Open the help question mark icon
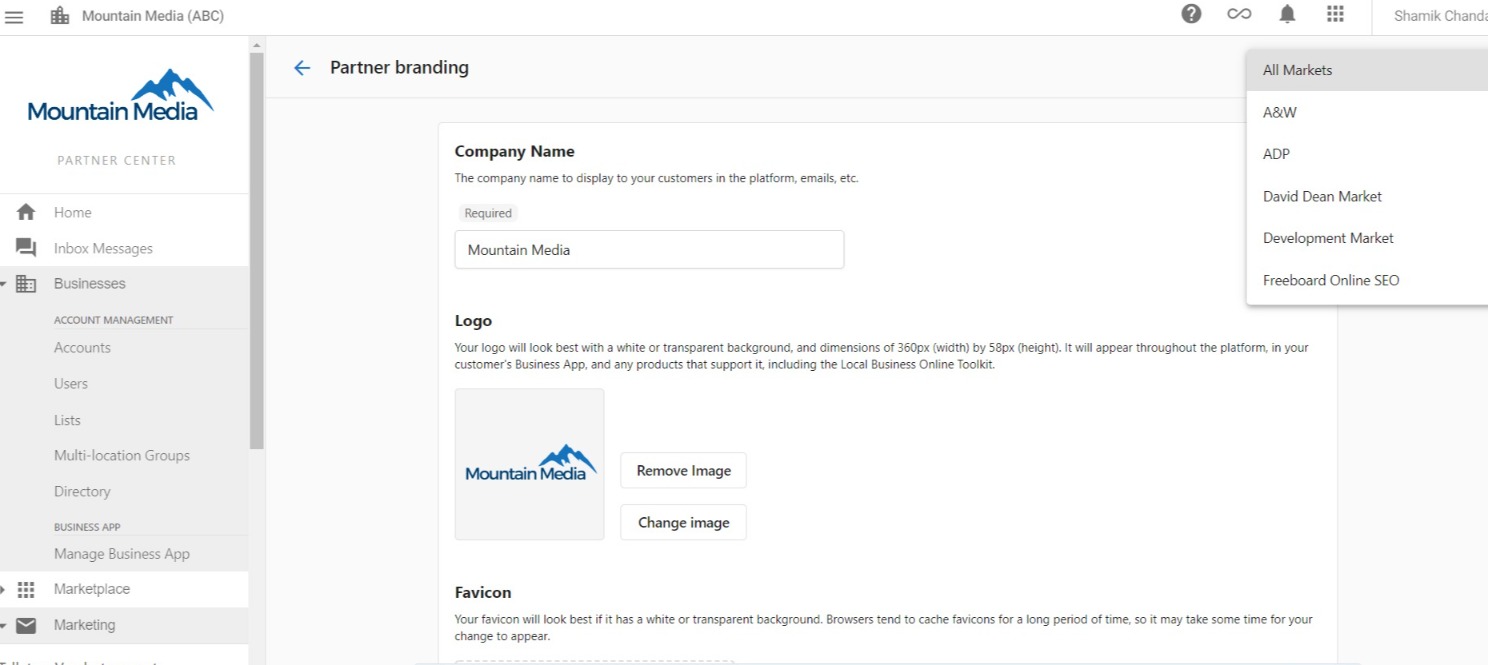The height and width of the screenshot is (665, 1488). tap(1191, 14)
